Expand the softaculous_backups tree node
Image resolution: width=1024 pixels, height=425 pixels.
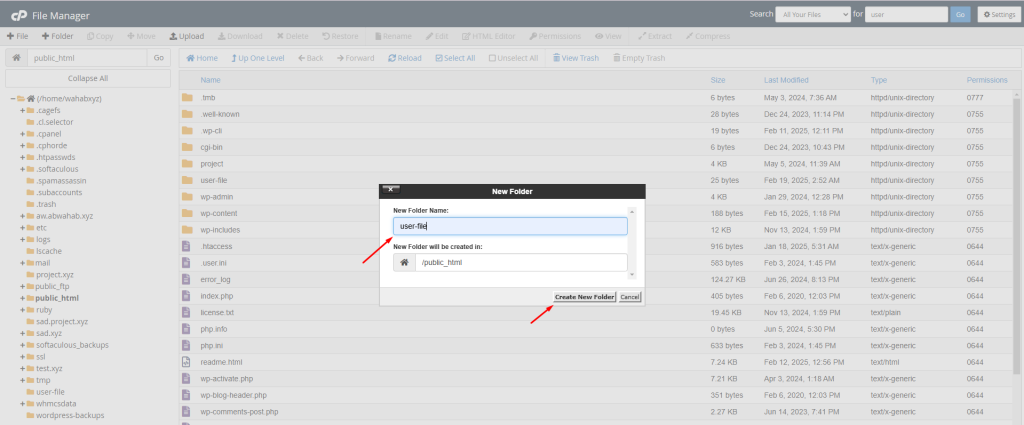tap(22, 344)
